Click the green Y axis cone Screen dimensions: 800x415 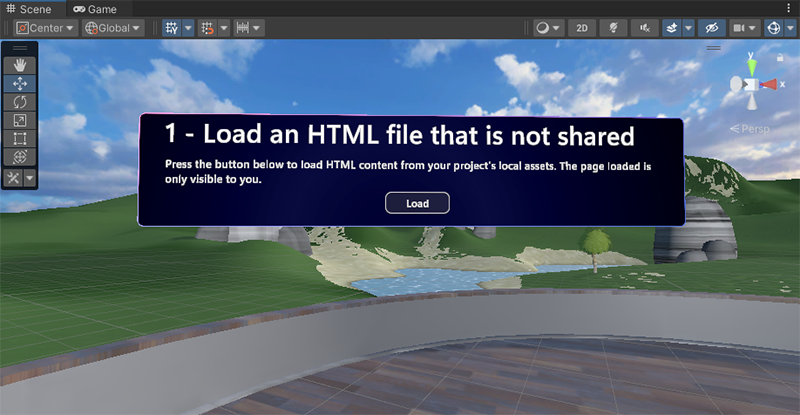pyautogui.click(x=752, y=68)
